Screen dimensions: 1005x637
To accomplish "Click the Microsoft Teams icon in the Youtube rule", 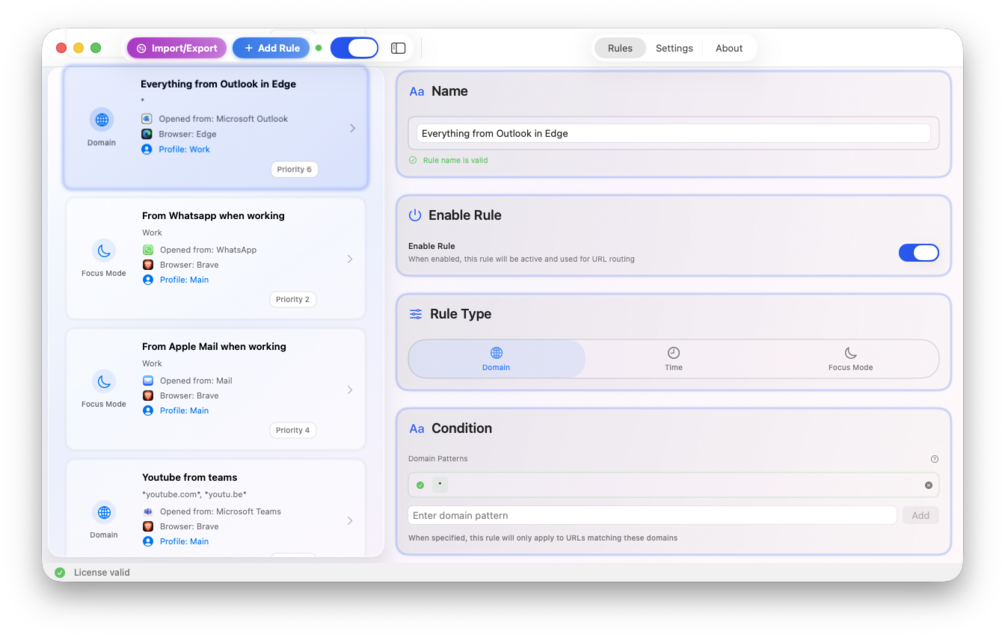I will [148, 511].
